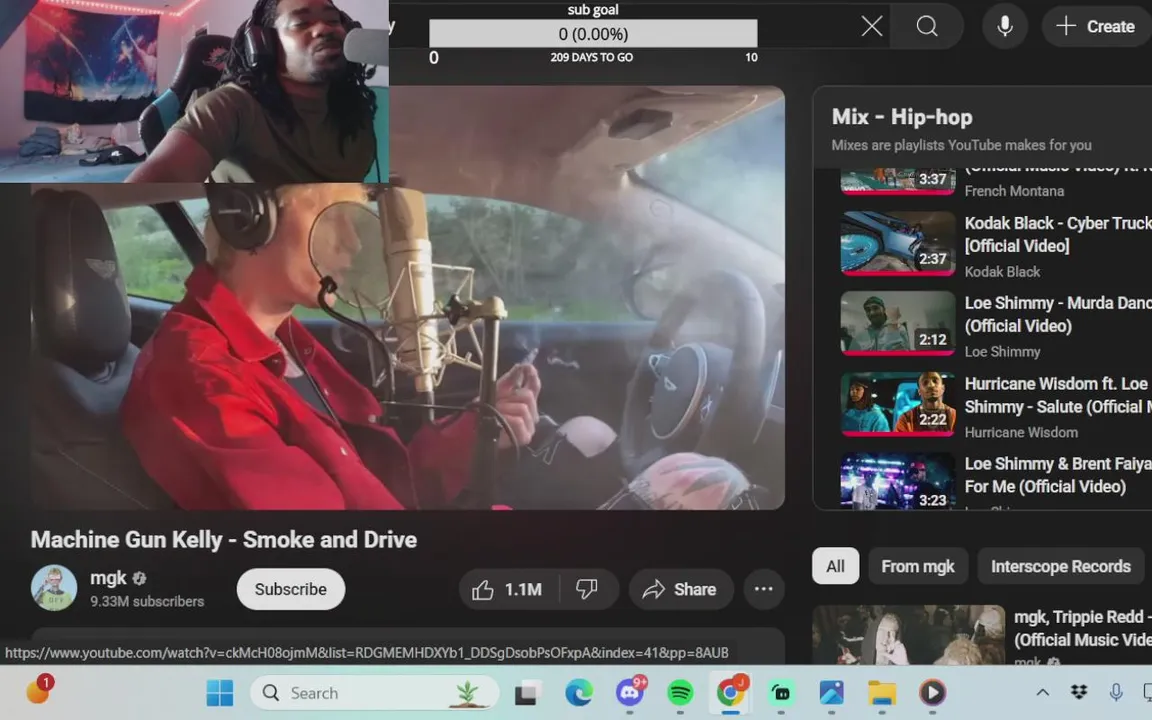Select the From mgk filter chip
Viewport: 1152px width, 720px height.
pyautogui.click(x=918, y=566)
